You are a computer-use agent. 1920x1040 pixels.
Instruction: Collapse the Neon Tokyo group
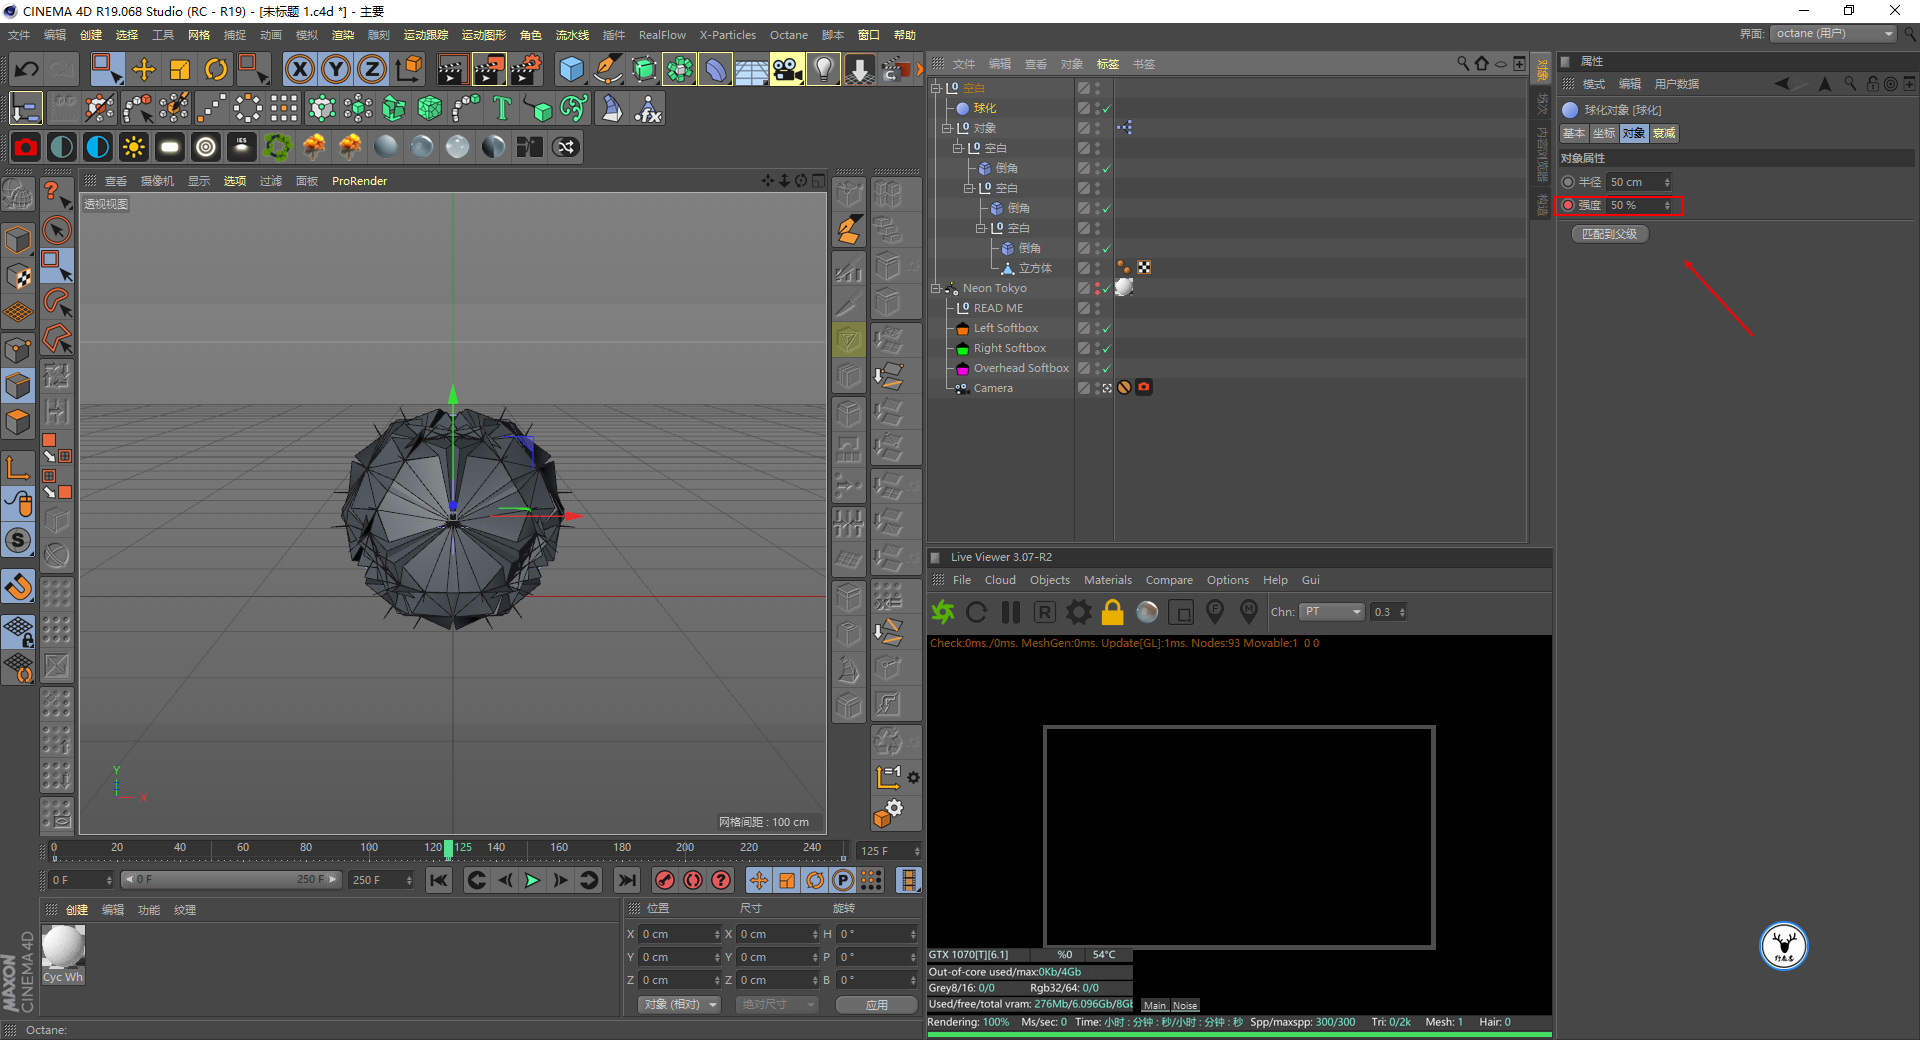[x=936, y=288]
